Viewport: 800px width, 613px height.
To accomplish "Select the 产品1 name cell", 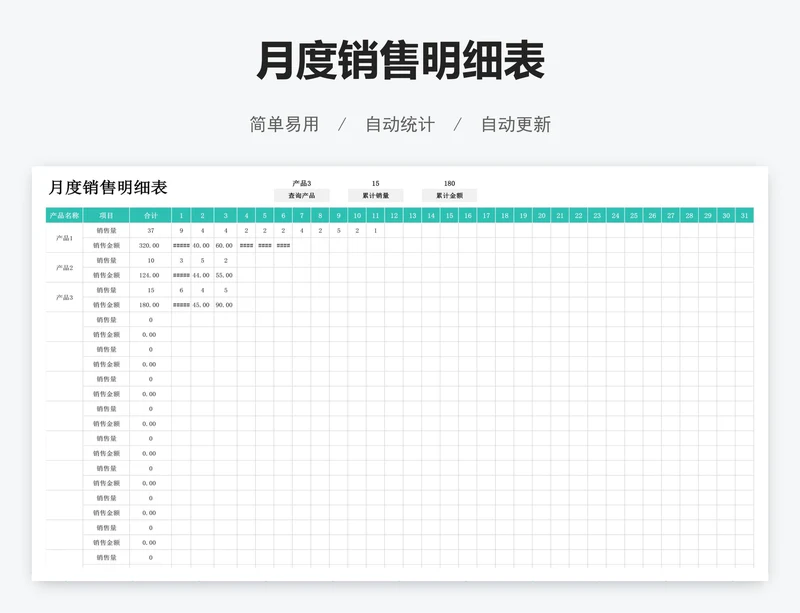I will [64, 238].
